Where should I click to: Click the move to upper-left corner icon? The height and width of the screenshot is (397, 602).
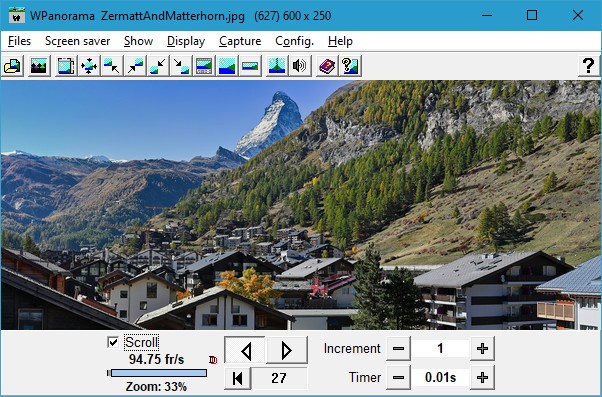(112, 66)
